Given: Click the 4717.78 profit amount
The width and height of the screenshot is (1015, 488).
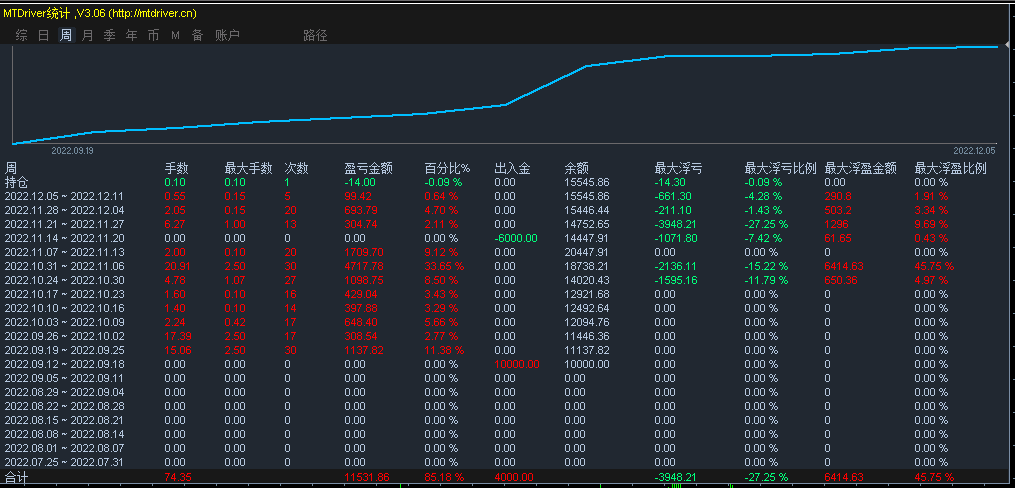Looking at the screenshot, I should coord(364,266).
